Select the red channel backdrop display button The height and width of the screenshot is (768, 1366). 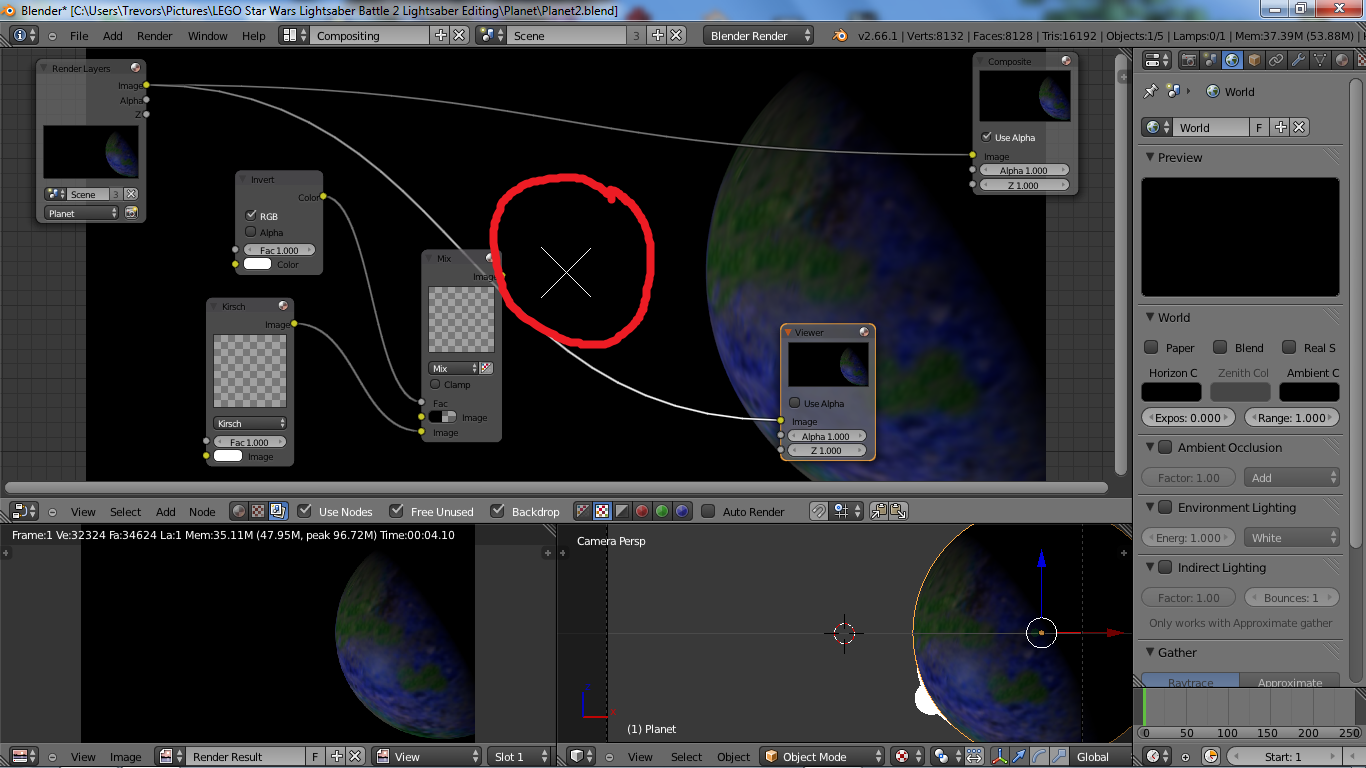[642, 511]
